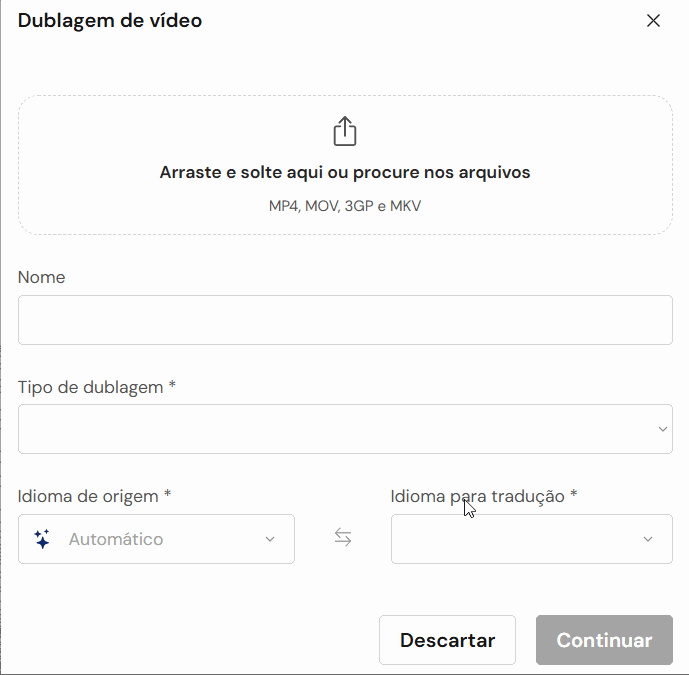Click the chevron in Idioma para tradução
Viewport: 689px width, 675px height.
pyautogui.click(x=648, y=539)
